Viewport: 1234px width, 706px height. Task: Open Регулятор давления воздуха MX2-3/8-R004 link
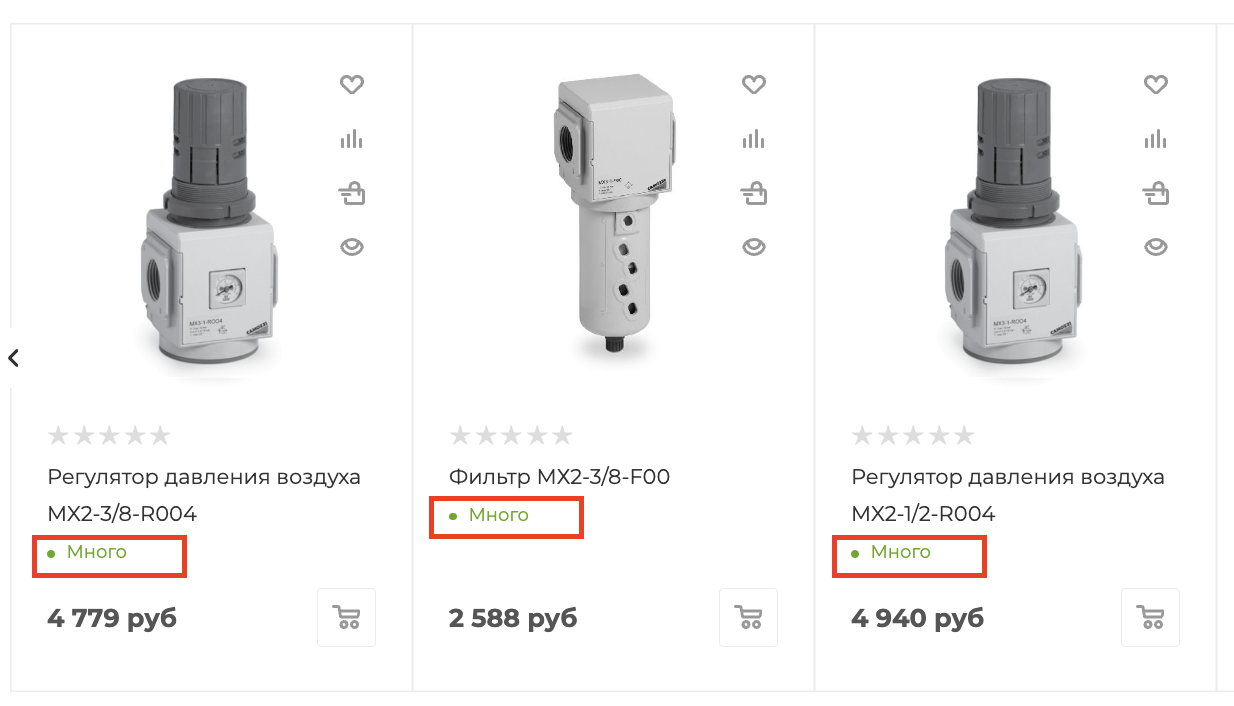204,495
